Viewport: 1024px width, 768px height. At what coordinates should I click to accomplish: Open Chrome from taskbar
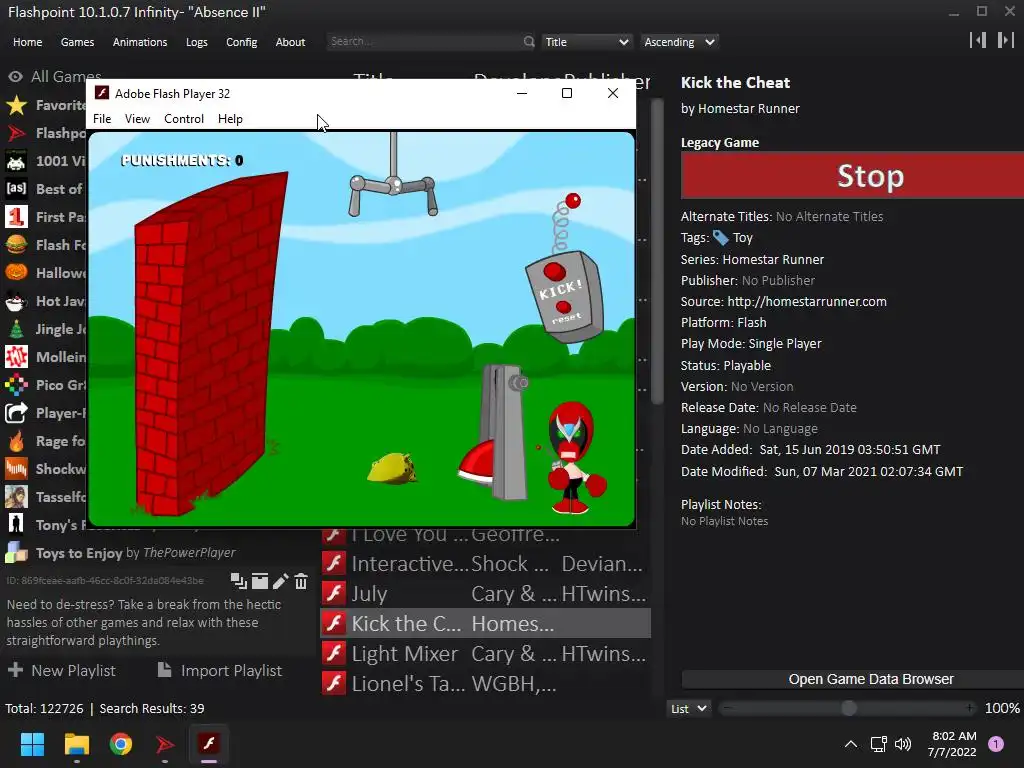point(121,744)
